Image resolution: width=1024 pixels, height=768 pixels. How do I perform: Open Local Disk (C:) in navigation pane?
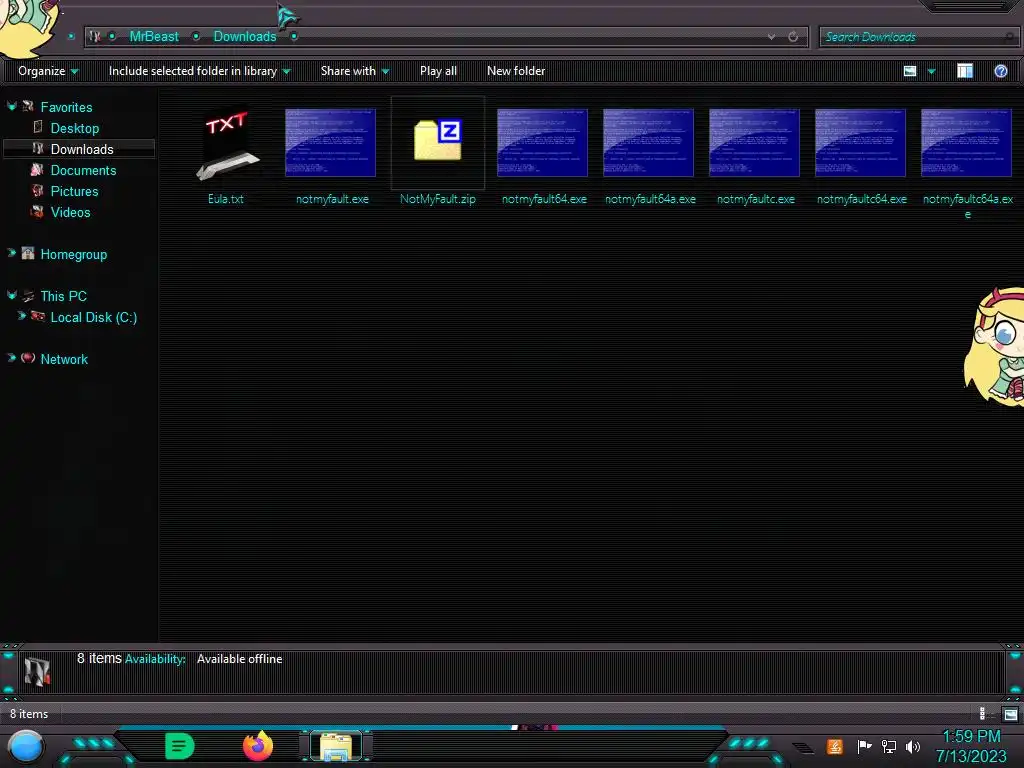(93, 317)
